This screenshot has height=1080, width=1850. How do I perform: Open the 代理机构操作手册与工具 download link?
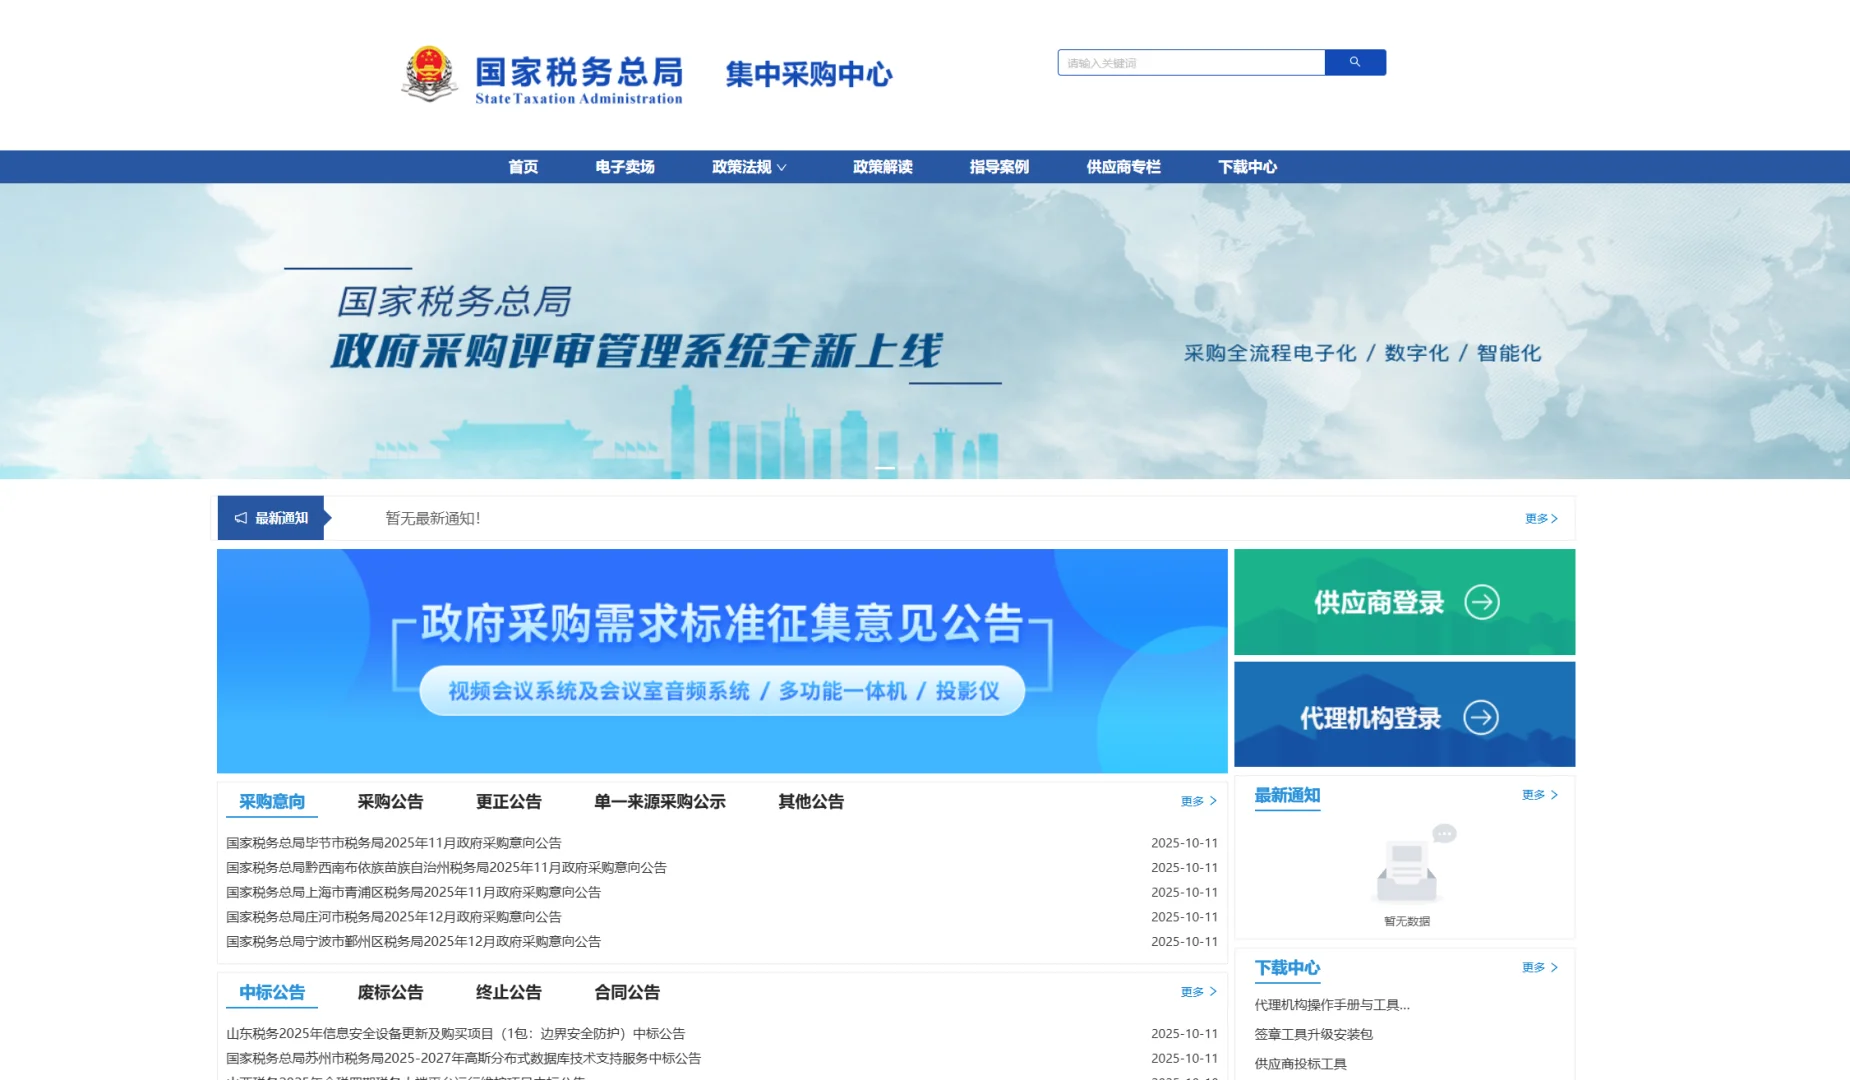(1332, 1005)
